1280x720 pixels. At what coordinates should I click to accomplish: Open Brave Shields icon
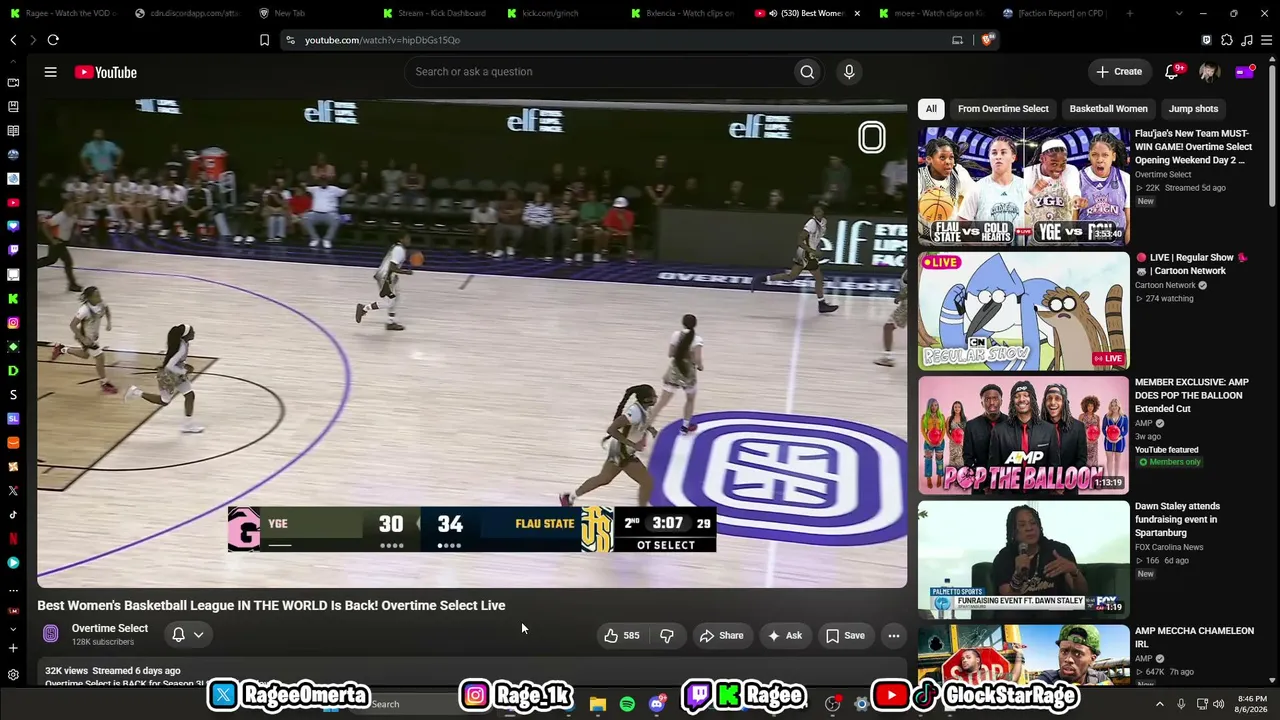pyautogui.click(x=987, y=40)
